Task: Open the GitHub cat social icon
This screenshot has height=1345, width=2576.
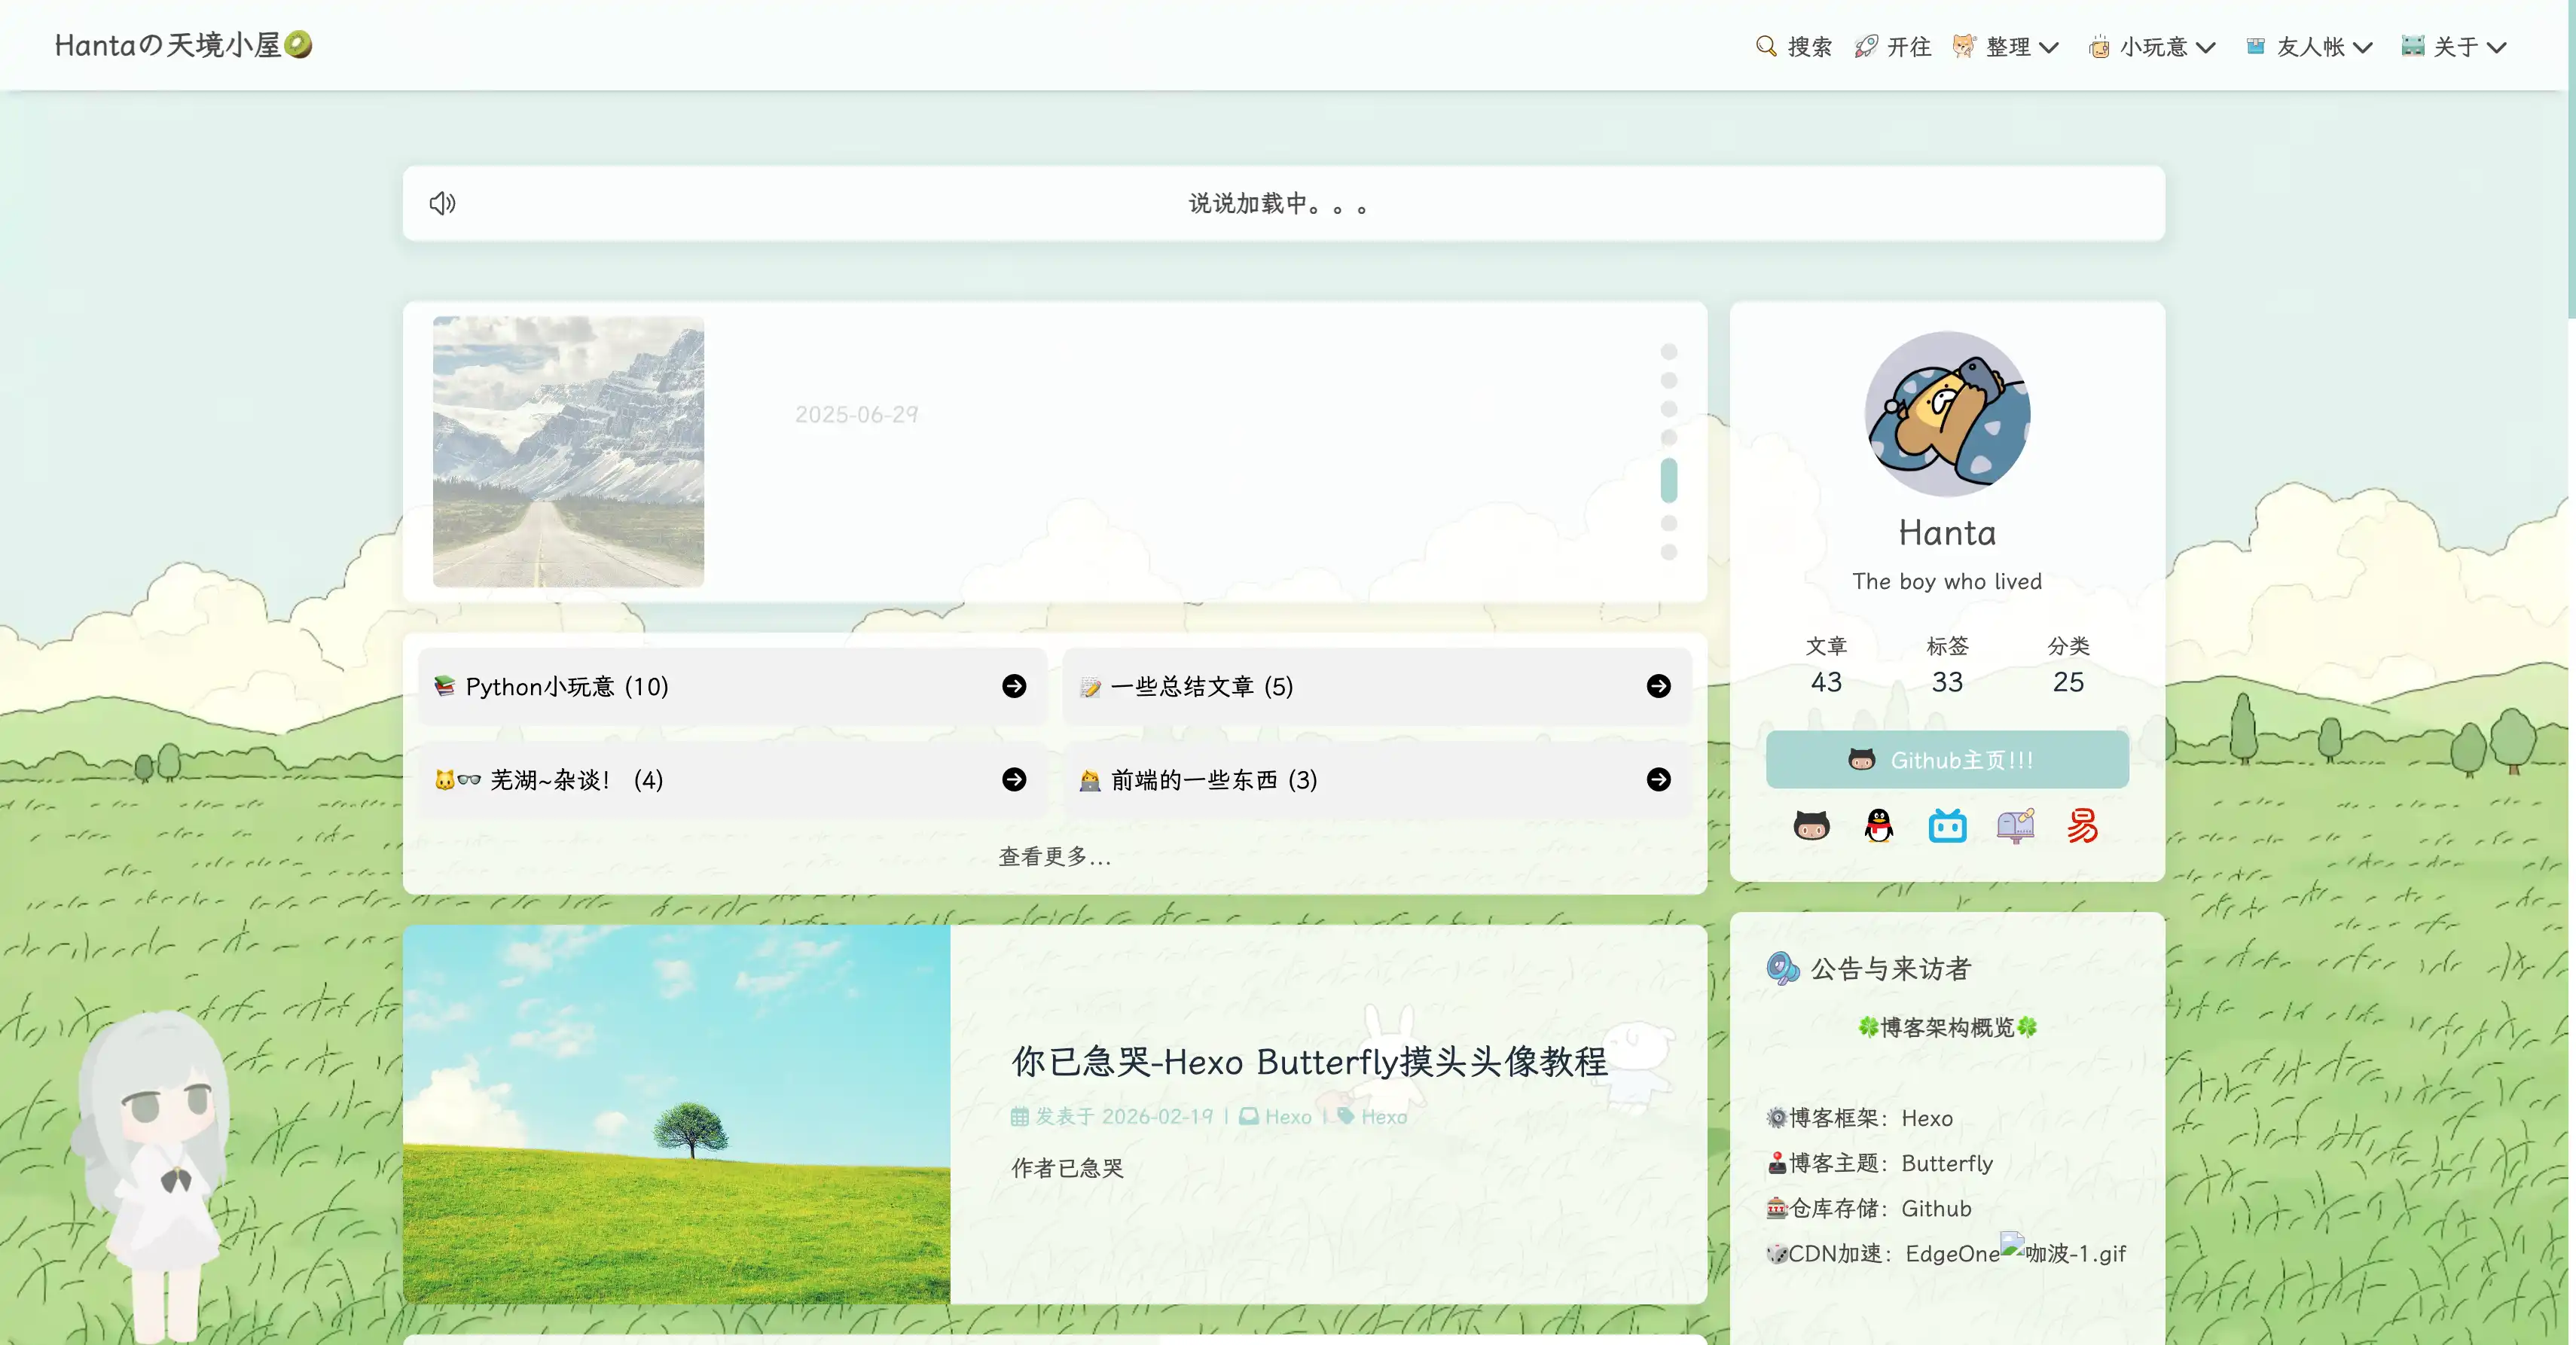Action: click(1811, 826)
